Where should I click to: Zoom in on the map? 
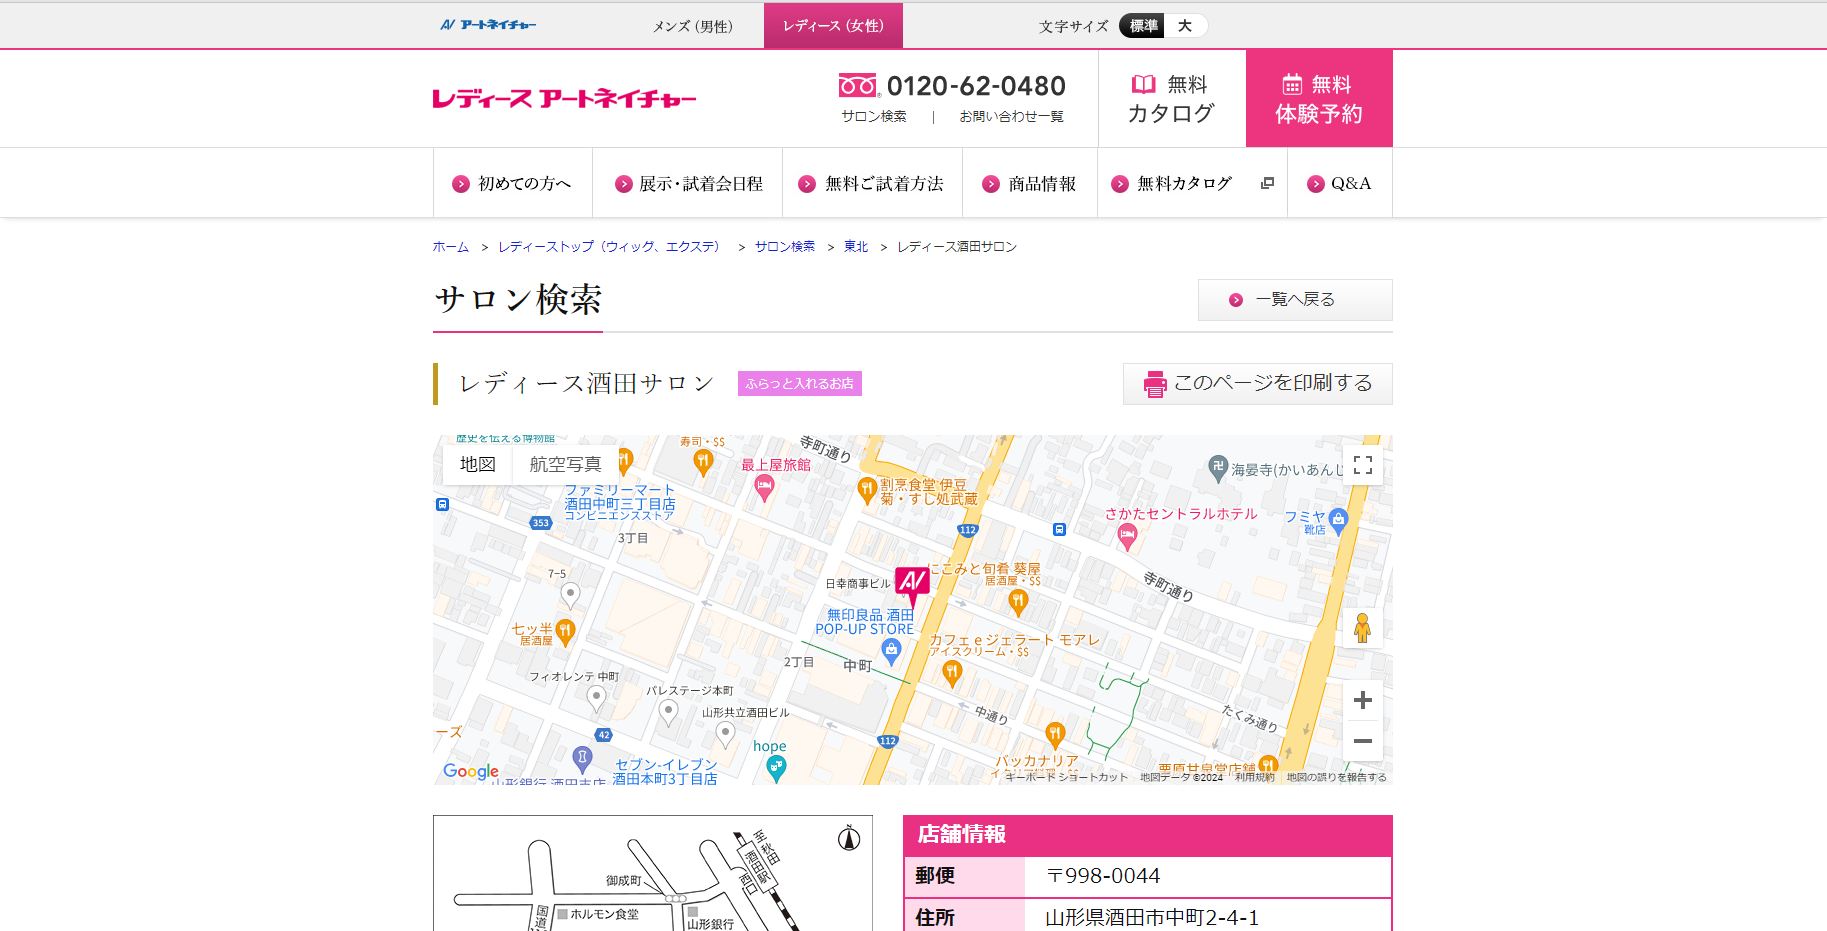[x=1362, y=700]
